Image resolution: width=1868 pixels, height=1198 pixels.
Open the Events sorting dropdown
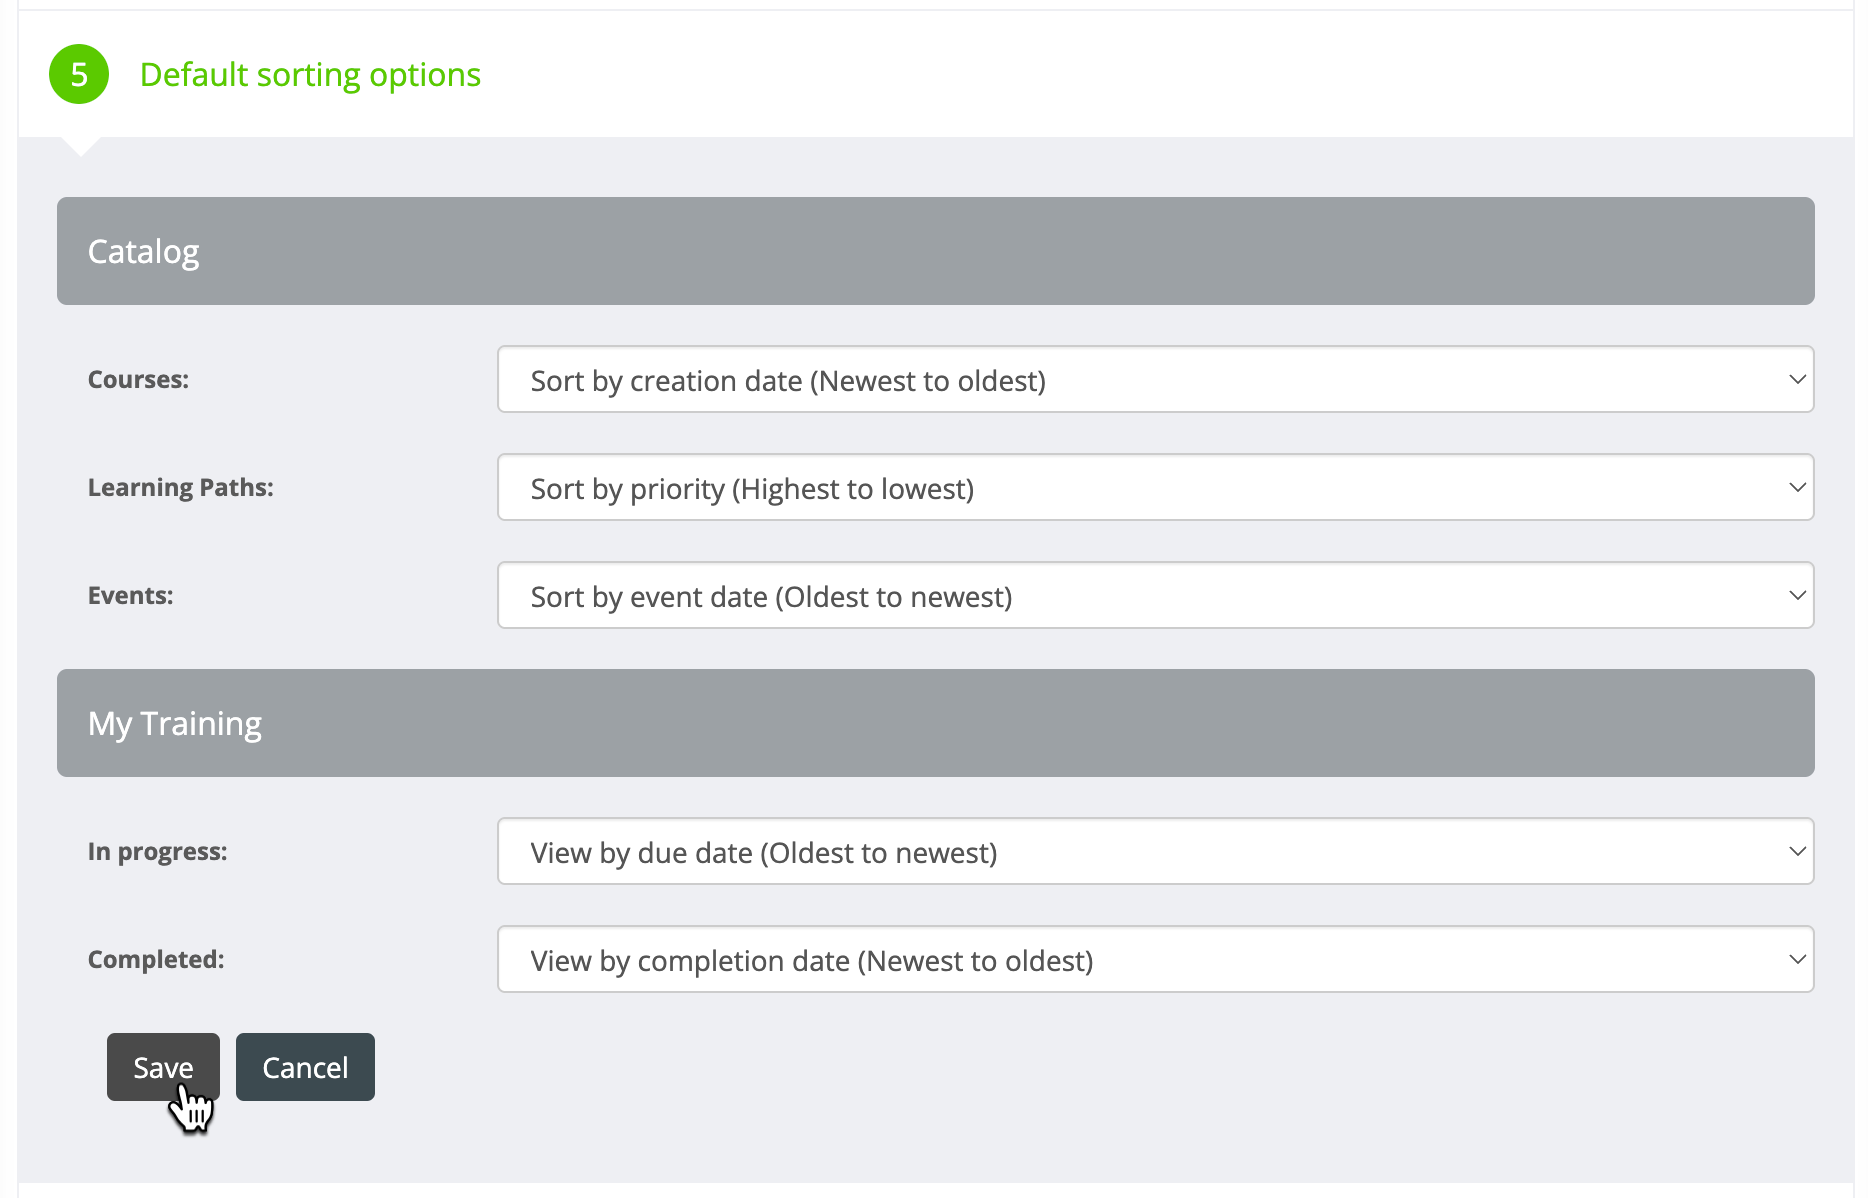pos(1155,595)
